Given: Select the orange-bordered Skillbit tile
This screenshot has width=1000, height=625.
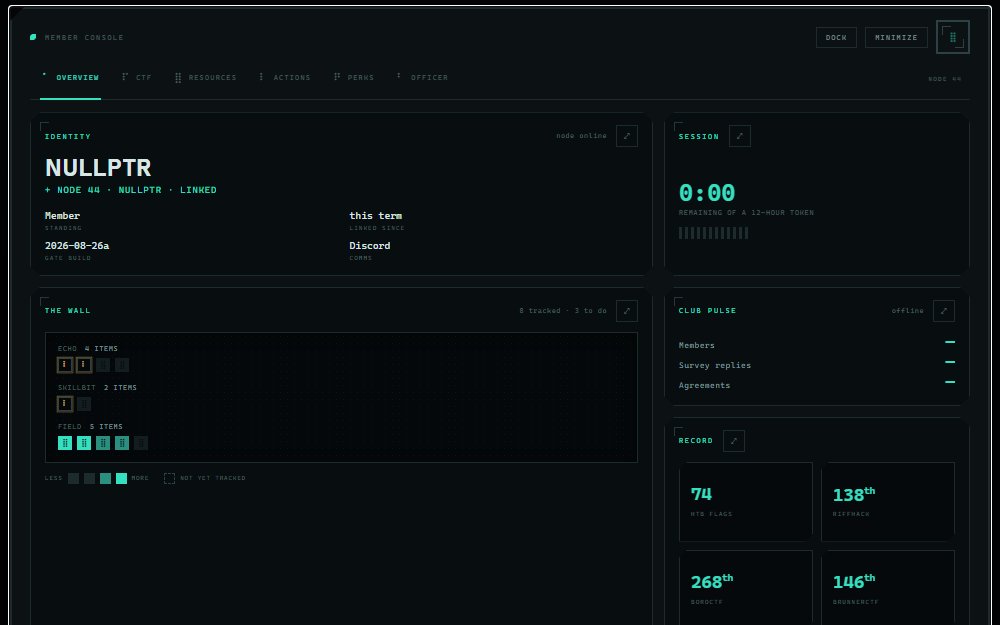Looking at the screenshot, I should click(x=64, y=404).
